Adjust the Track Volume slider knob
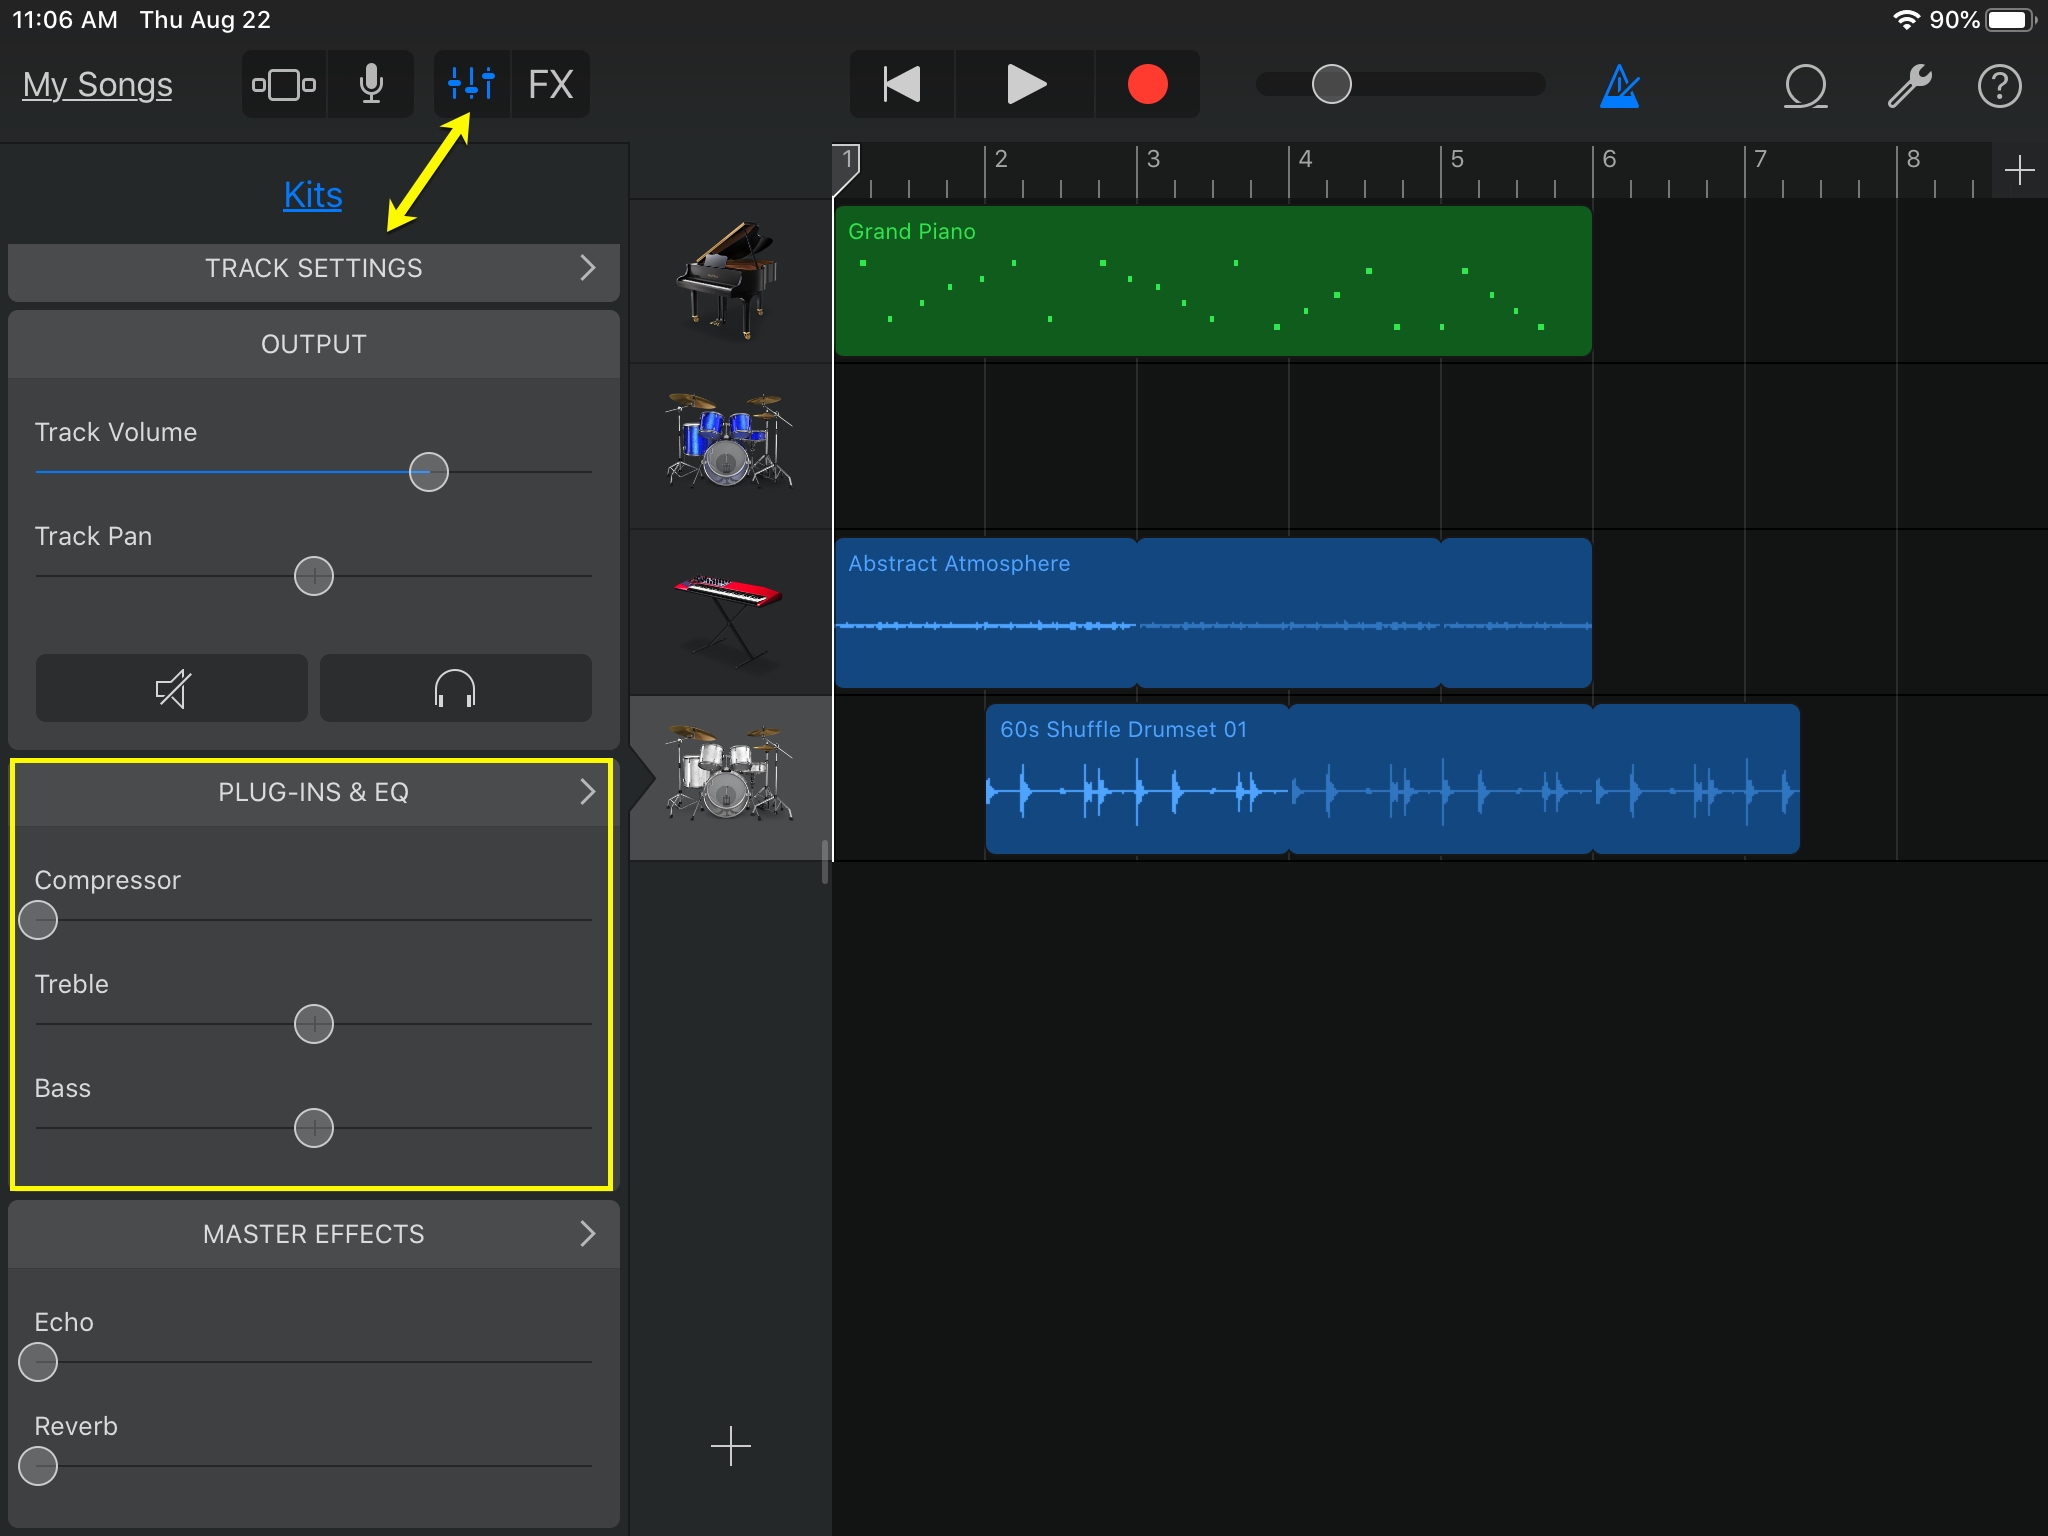The width and height of the screenshot is (2048, 1536). coord(429,472)
